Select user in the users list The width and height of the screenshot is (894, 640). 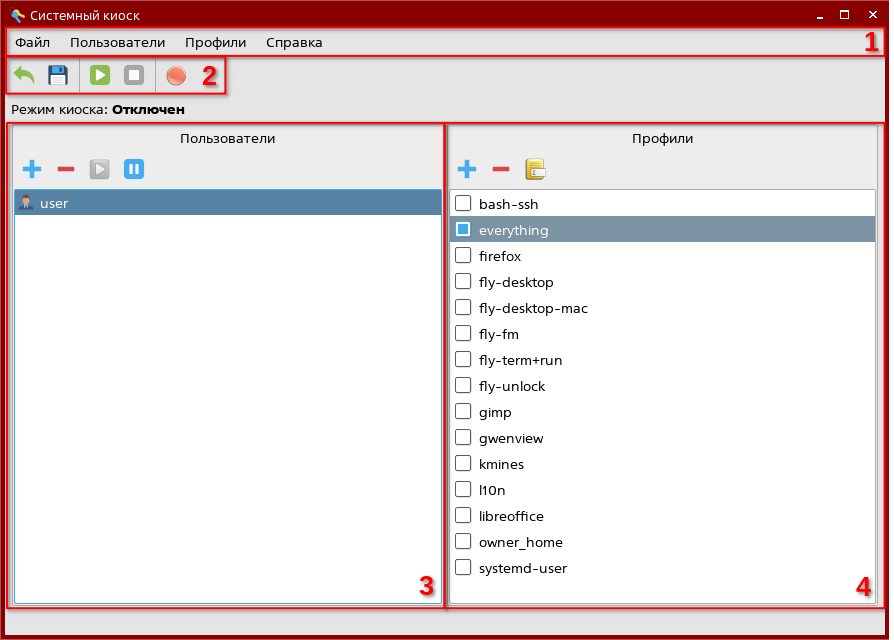(x=54, y=203)
